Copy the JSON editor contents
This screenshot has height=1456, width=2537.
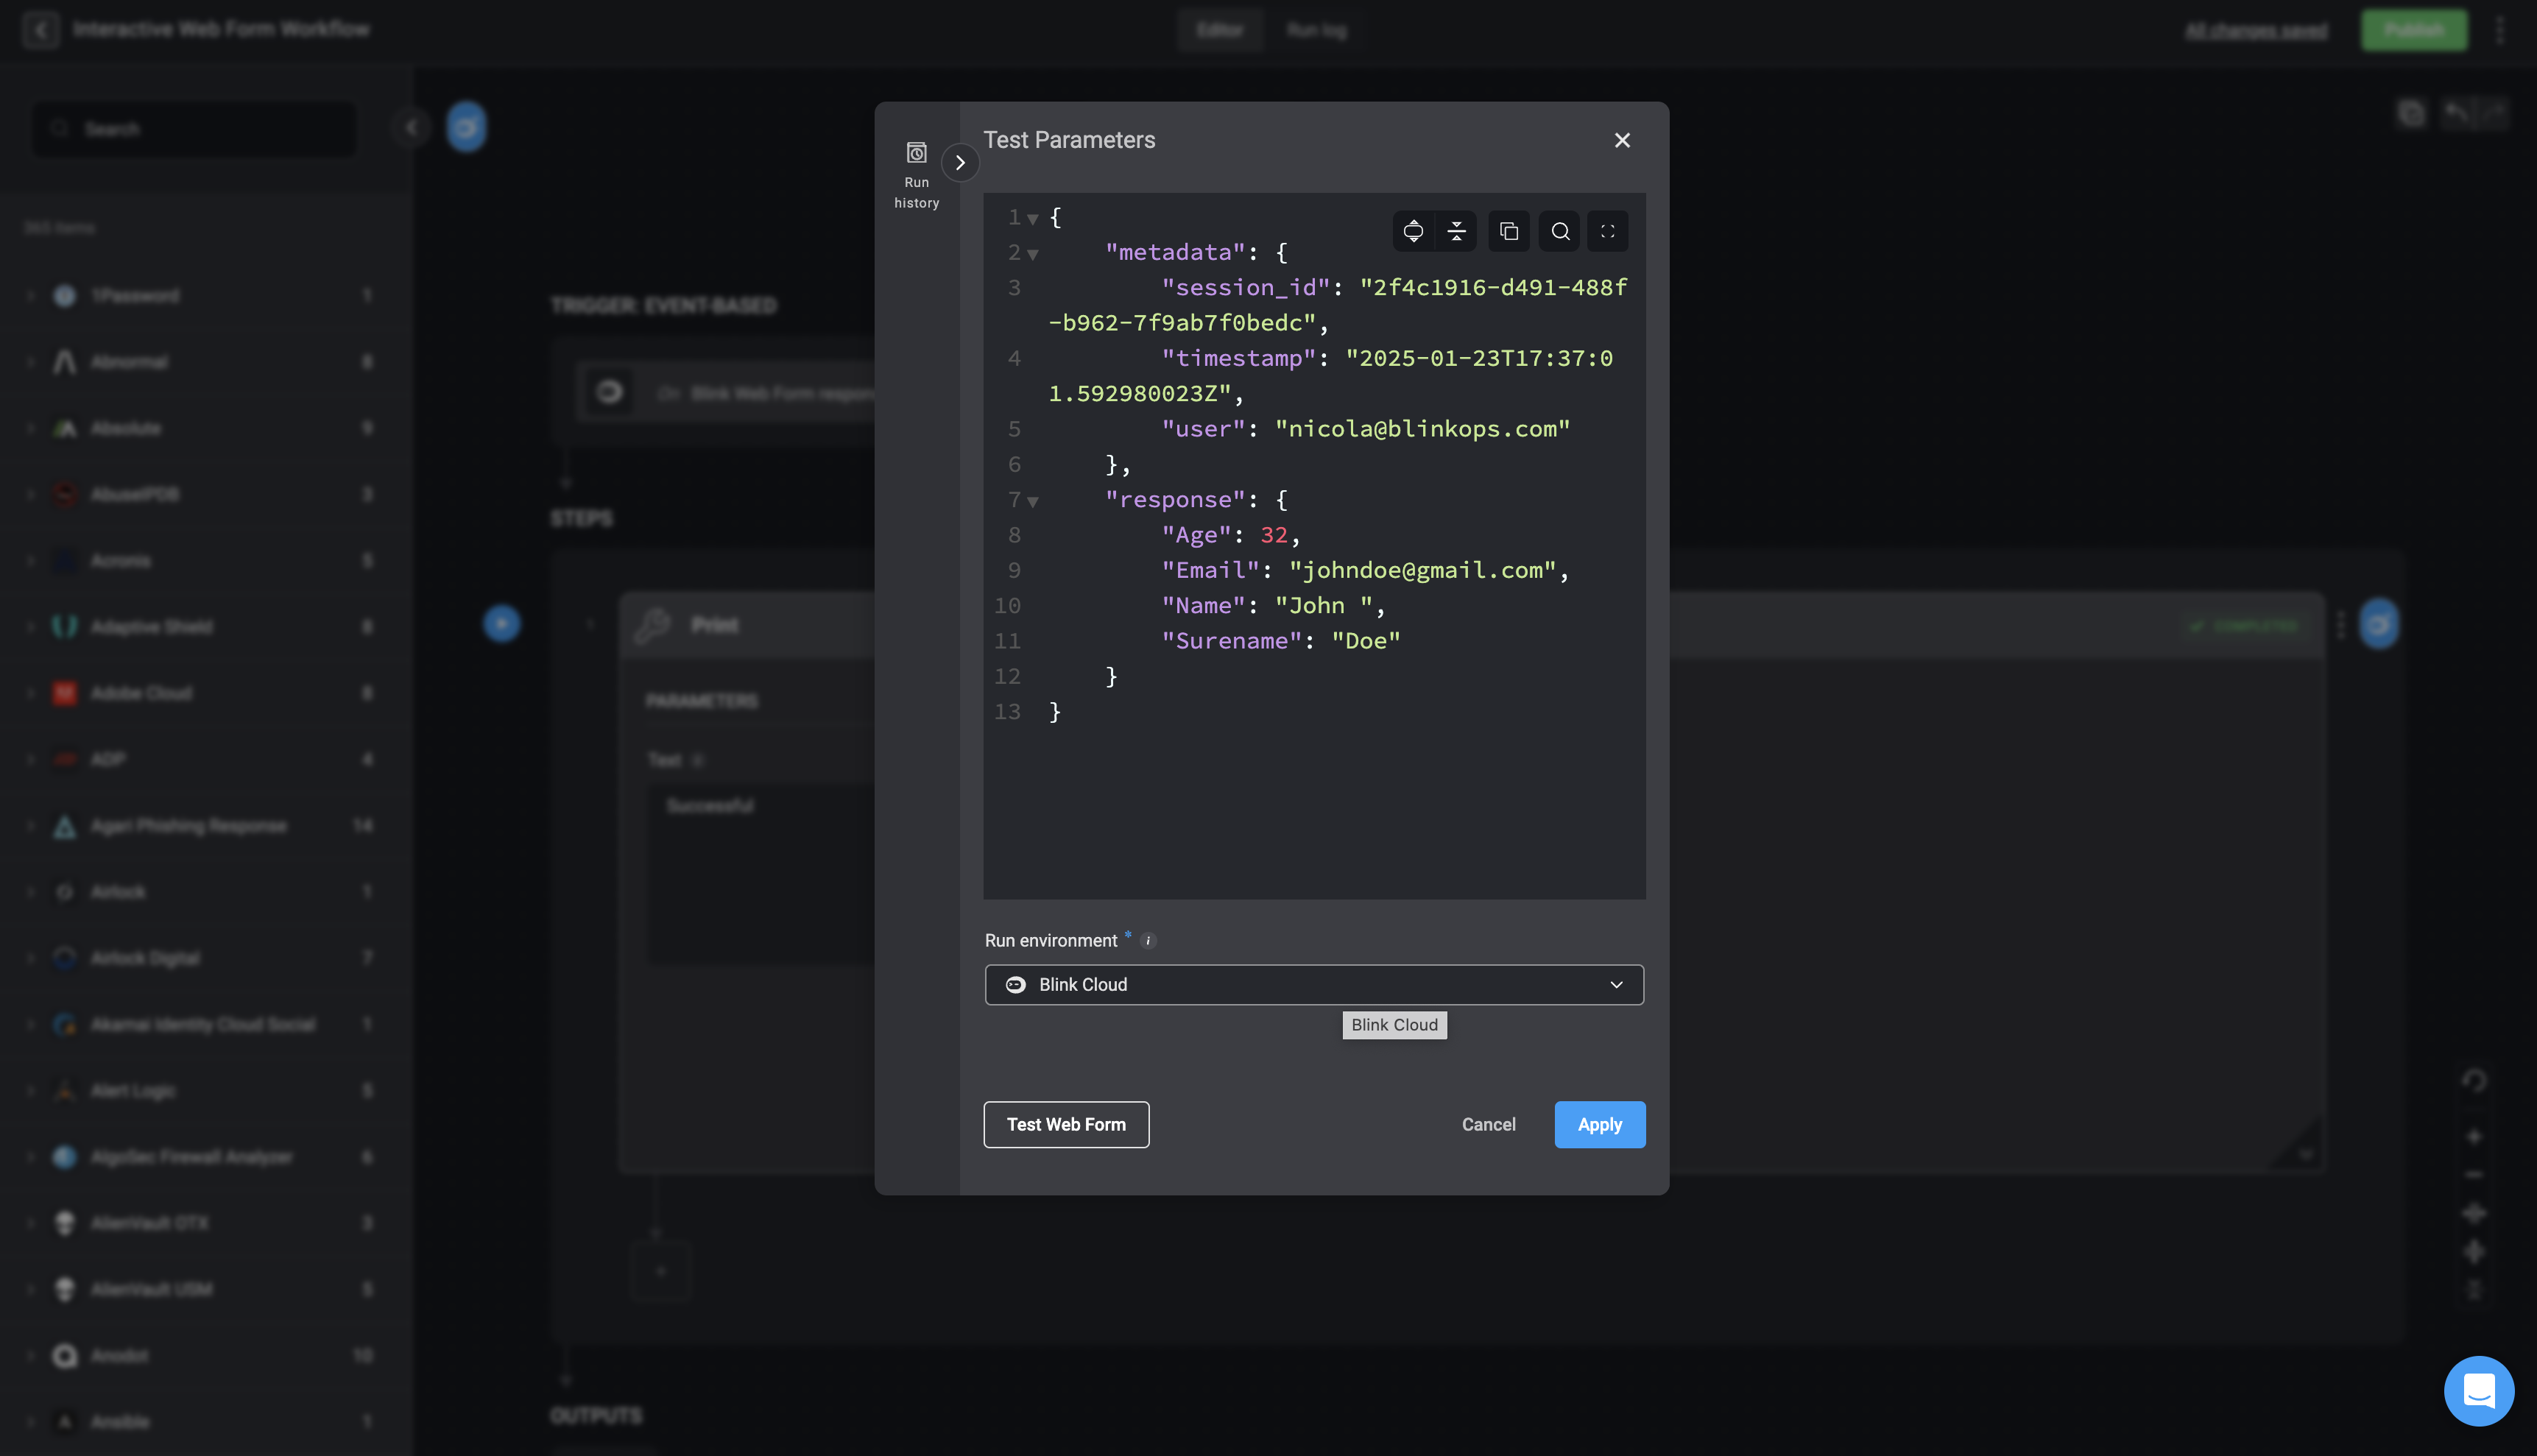tap(1509, 231)
